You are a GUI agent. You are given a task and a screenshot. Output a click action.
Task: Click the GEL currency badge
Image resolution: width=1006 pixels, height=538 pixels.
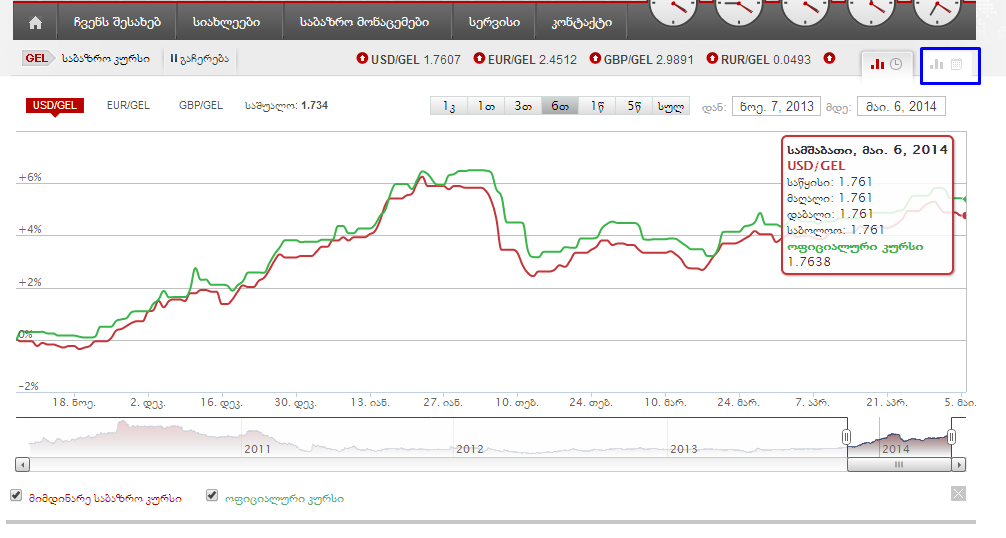point(36,58)
